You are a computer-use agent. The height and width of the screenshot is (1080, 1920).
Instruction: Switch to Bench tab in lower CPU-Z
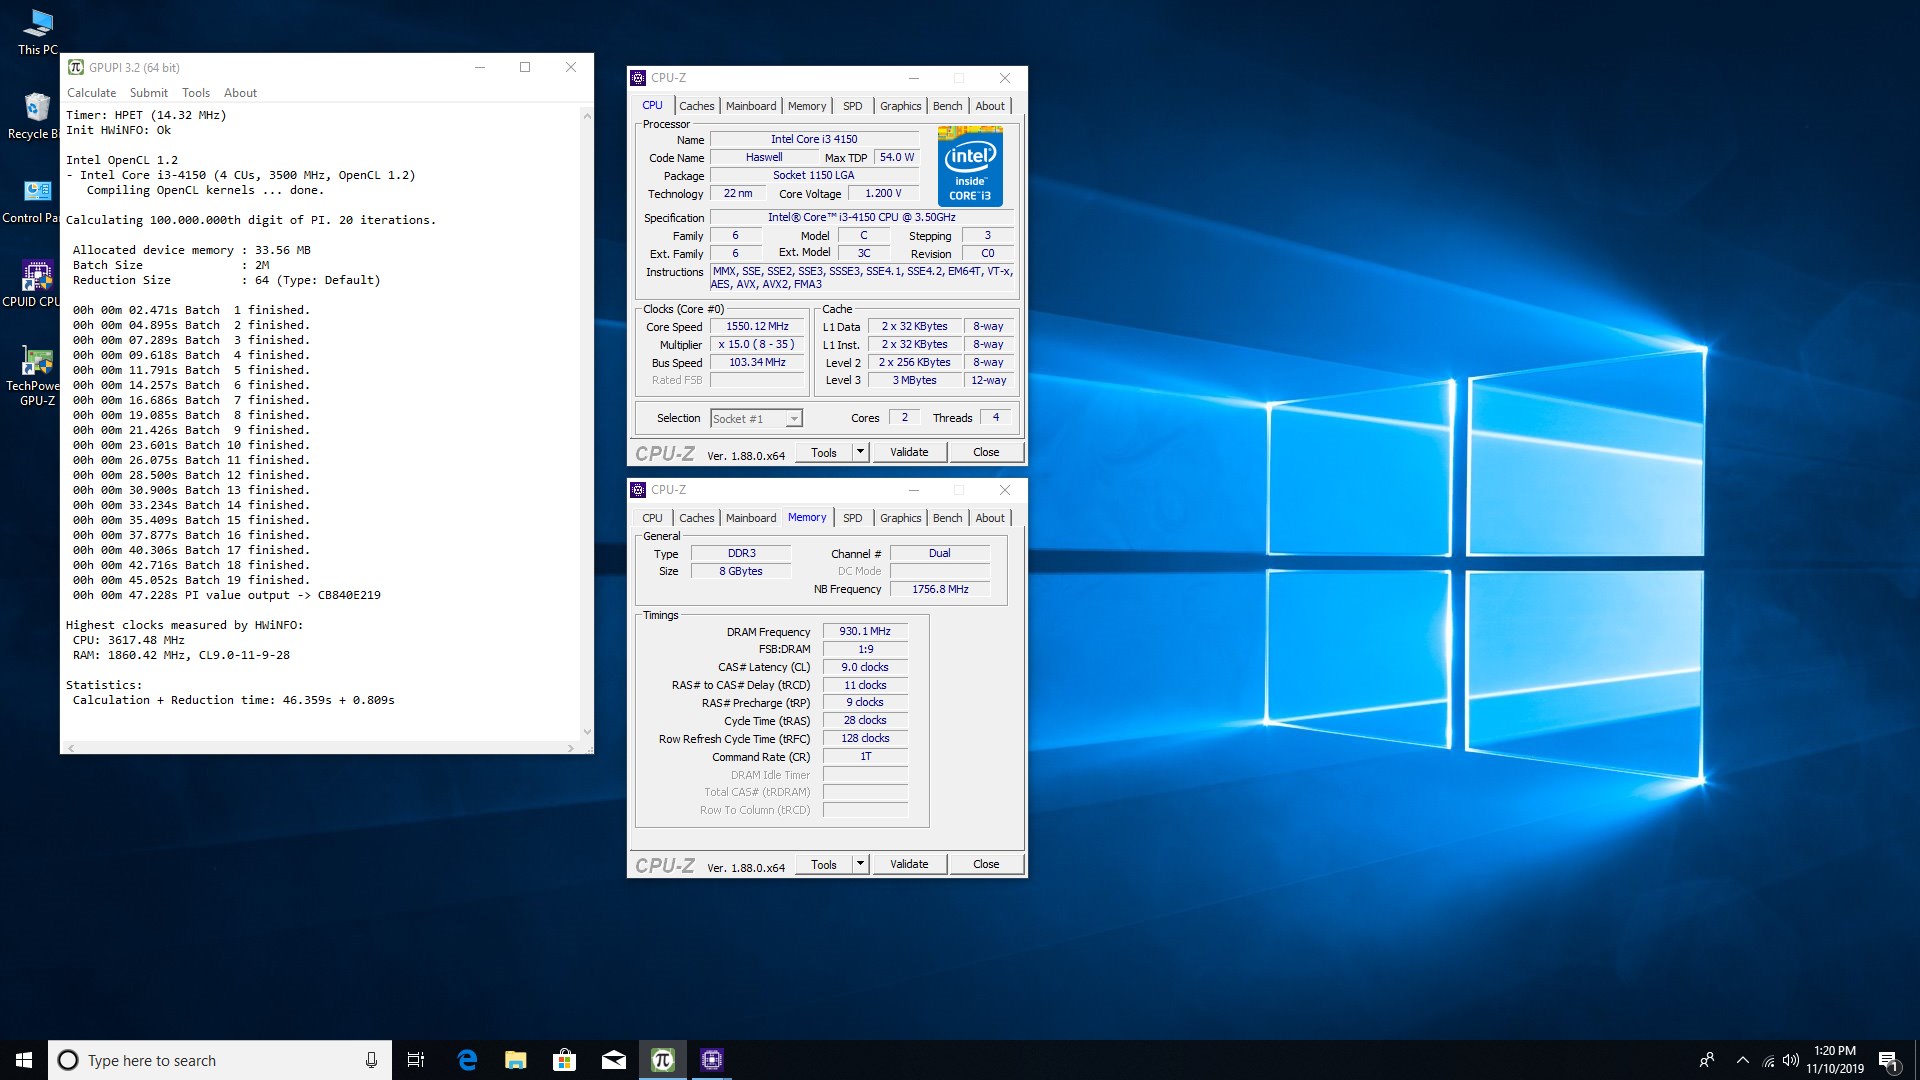pos(947,518)
